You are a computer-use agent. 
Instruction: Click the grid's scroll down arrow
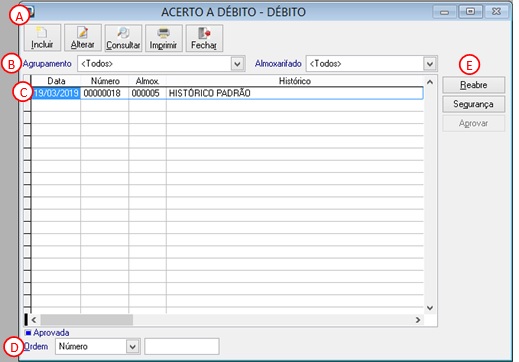point(430,308)
